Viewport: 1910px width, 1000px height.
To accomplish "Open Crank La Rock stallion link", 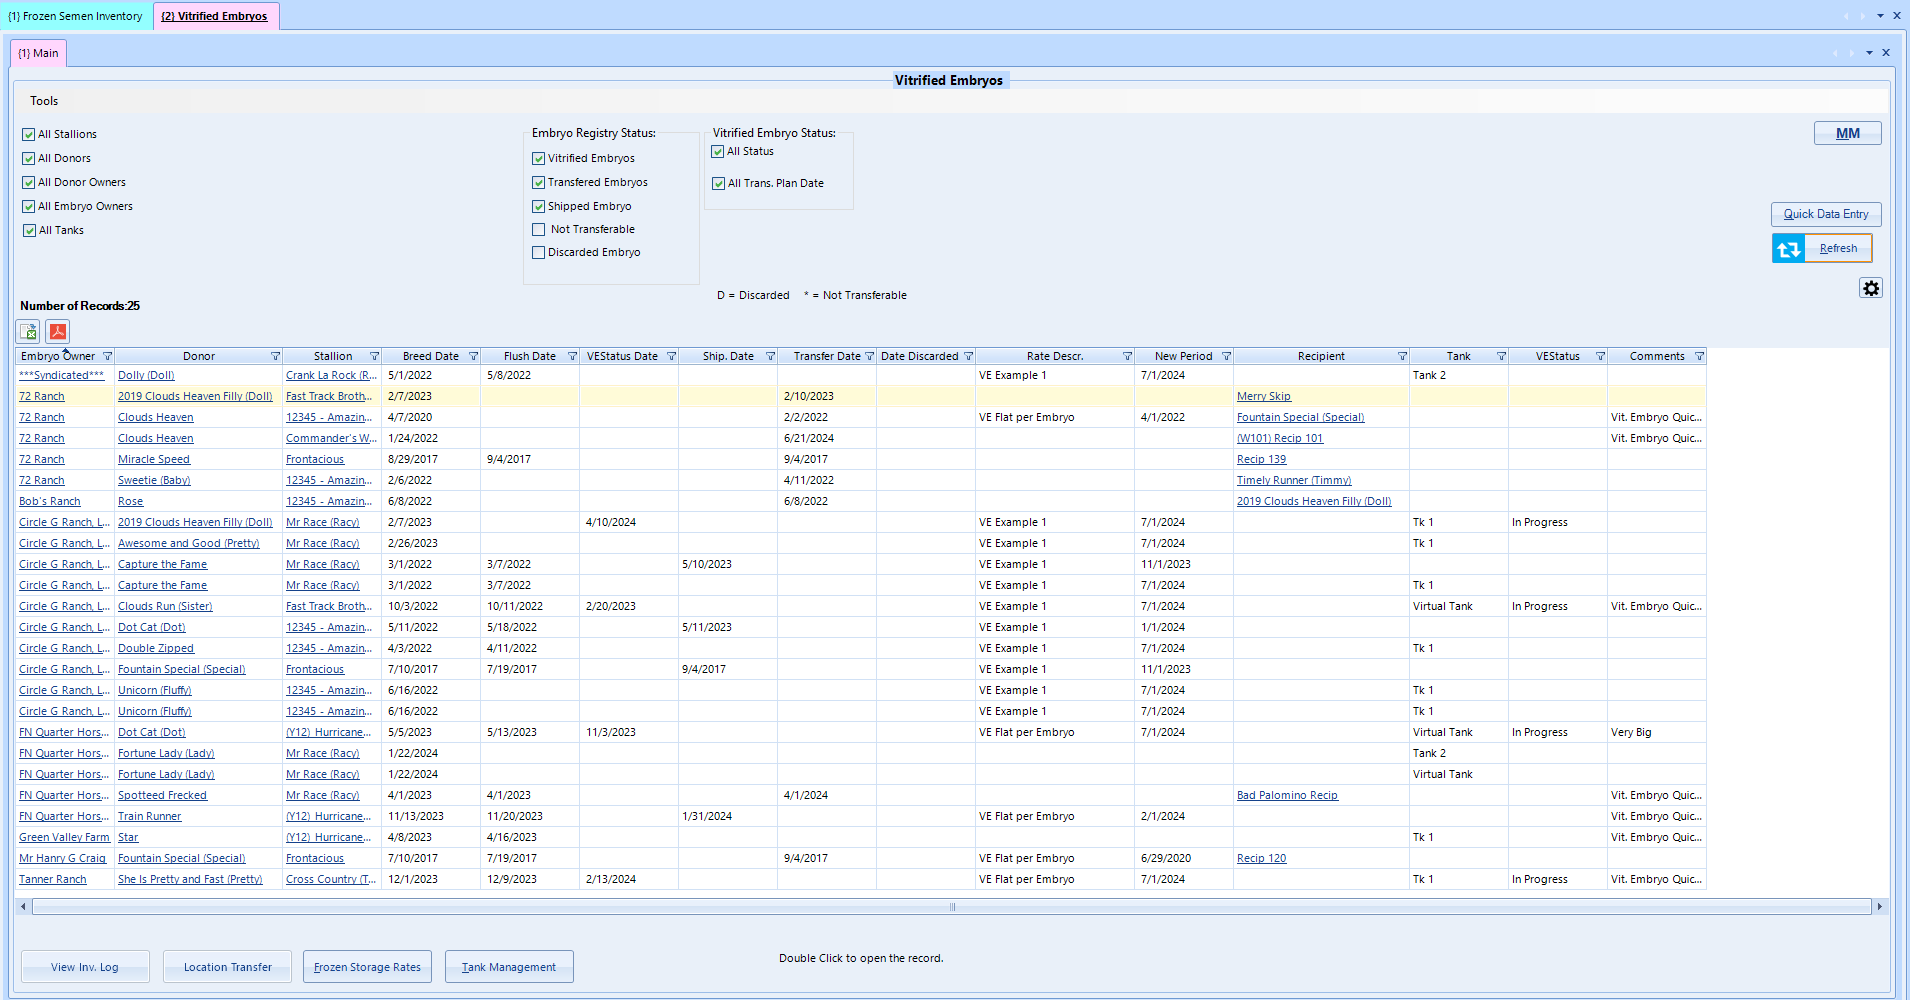I will coord(331,375).
